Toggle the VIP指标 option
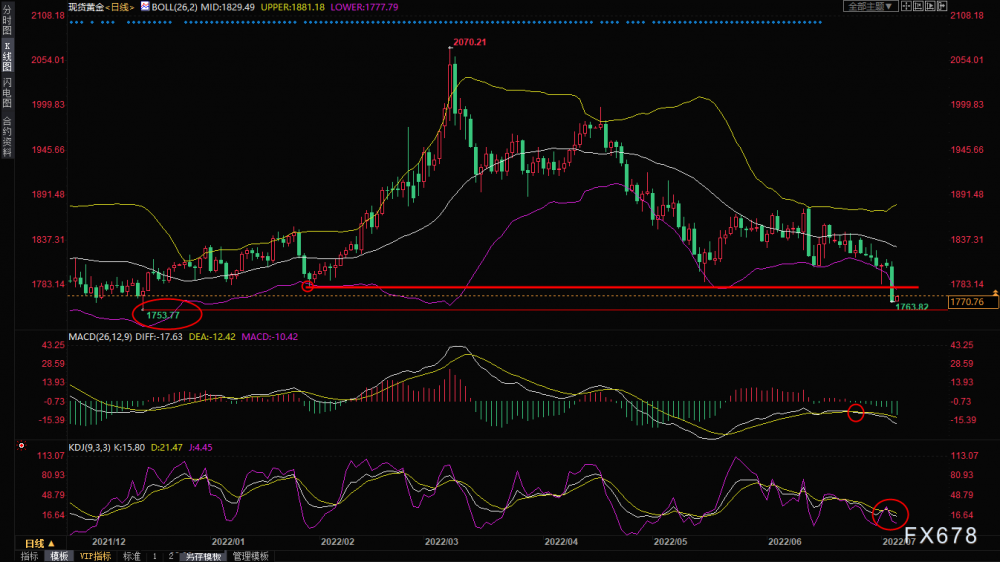Viewport: 1000px width, 562px height. pyautogui.click(x=95, y=556)
